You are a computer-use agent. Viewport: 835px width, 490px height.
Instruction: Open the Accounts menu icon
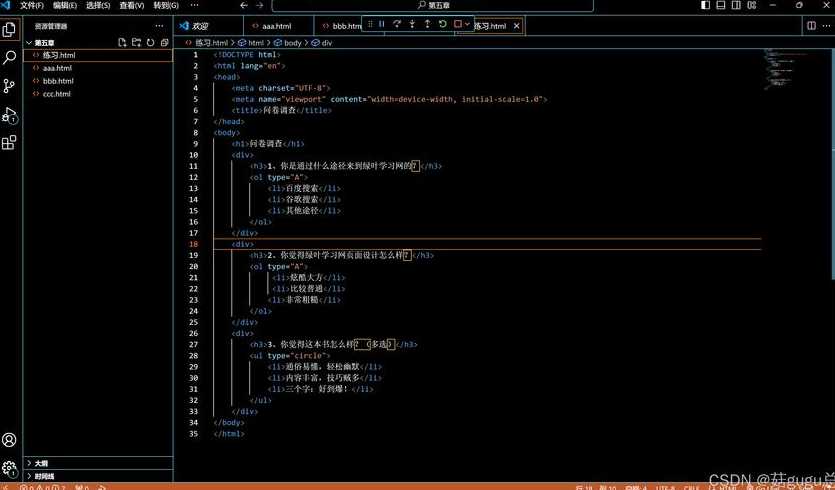[9, 440]
